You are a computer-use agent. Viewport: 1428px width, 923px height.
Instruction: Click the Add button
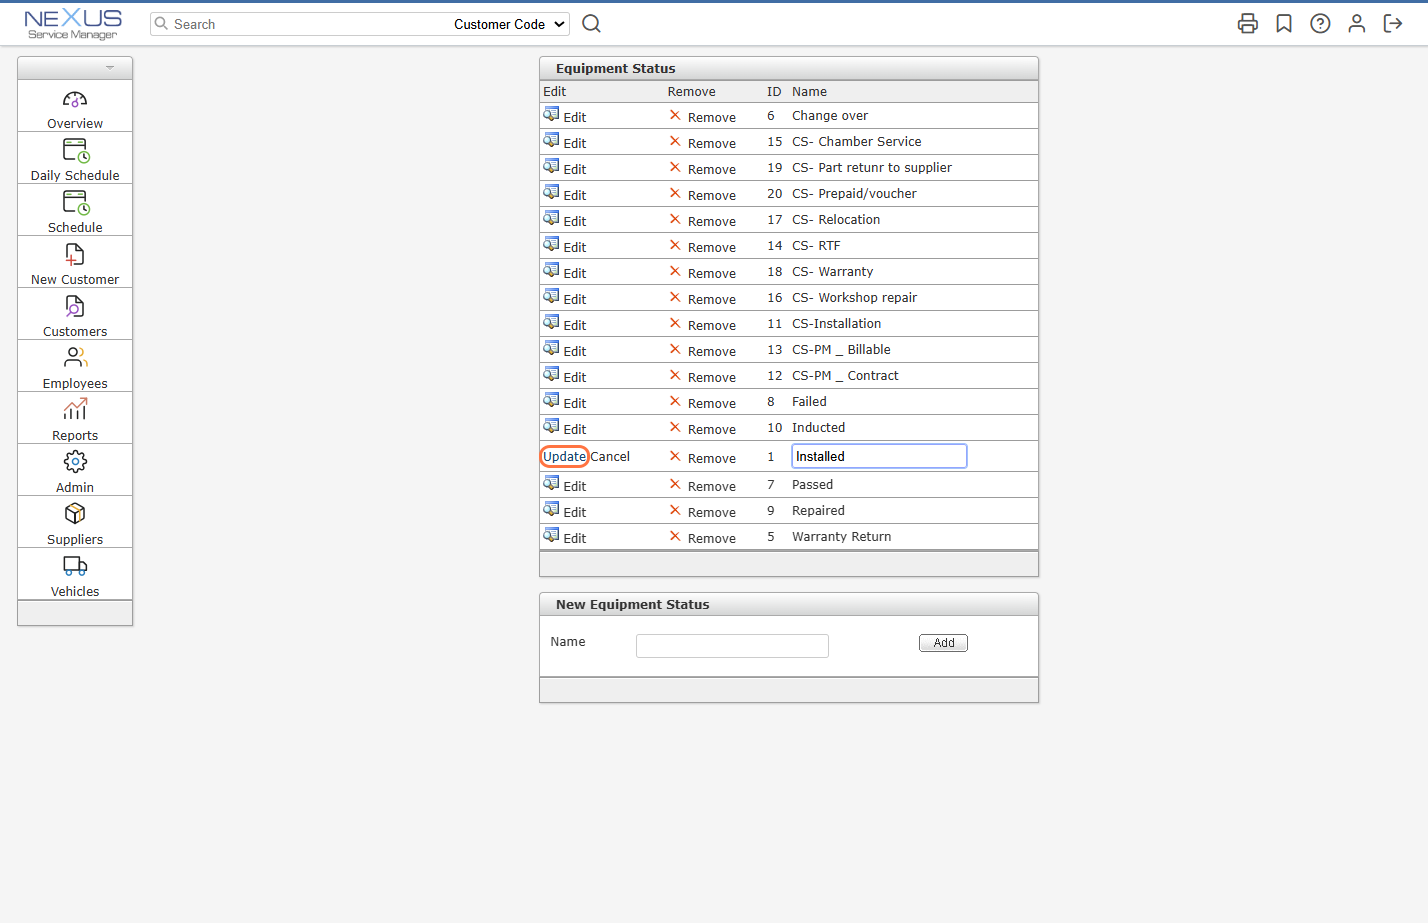point(943,643)
